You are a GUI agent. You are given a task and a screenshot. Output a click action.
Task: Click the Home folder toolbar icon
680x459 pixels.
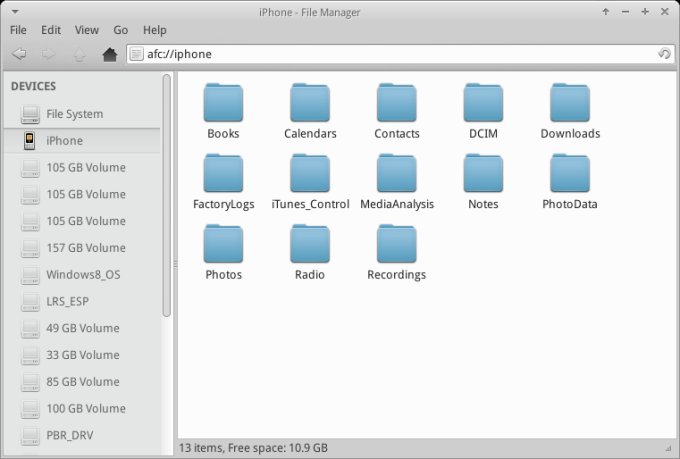click(x=110, y=54)
